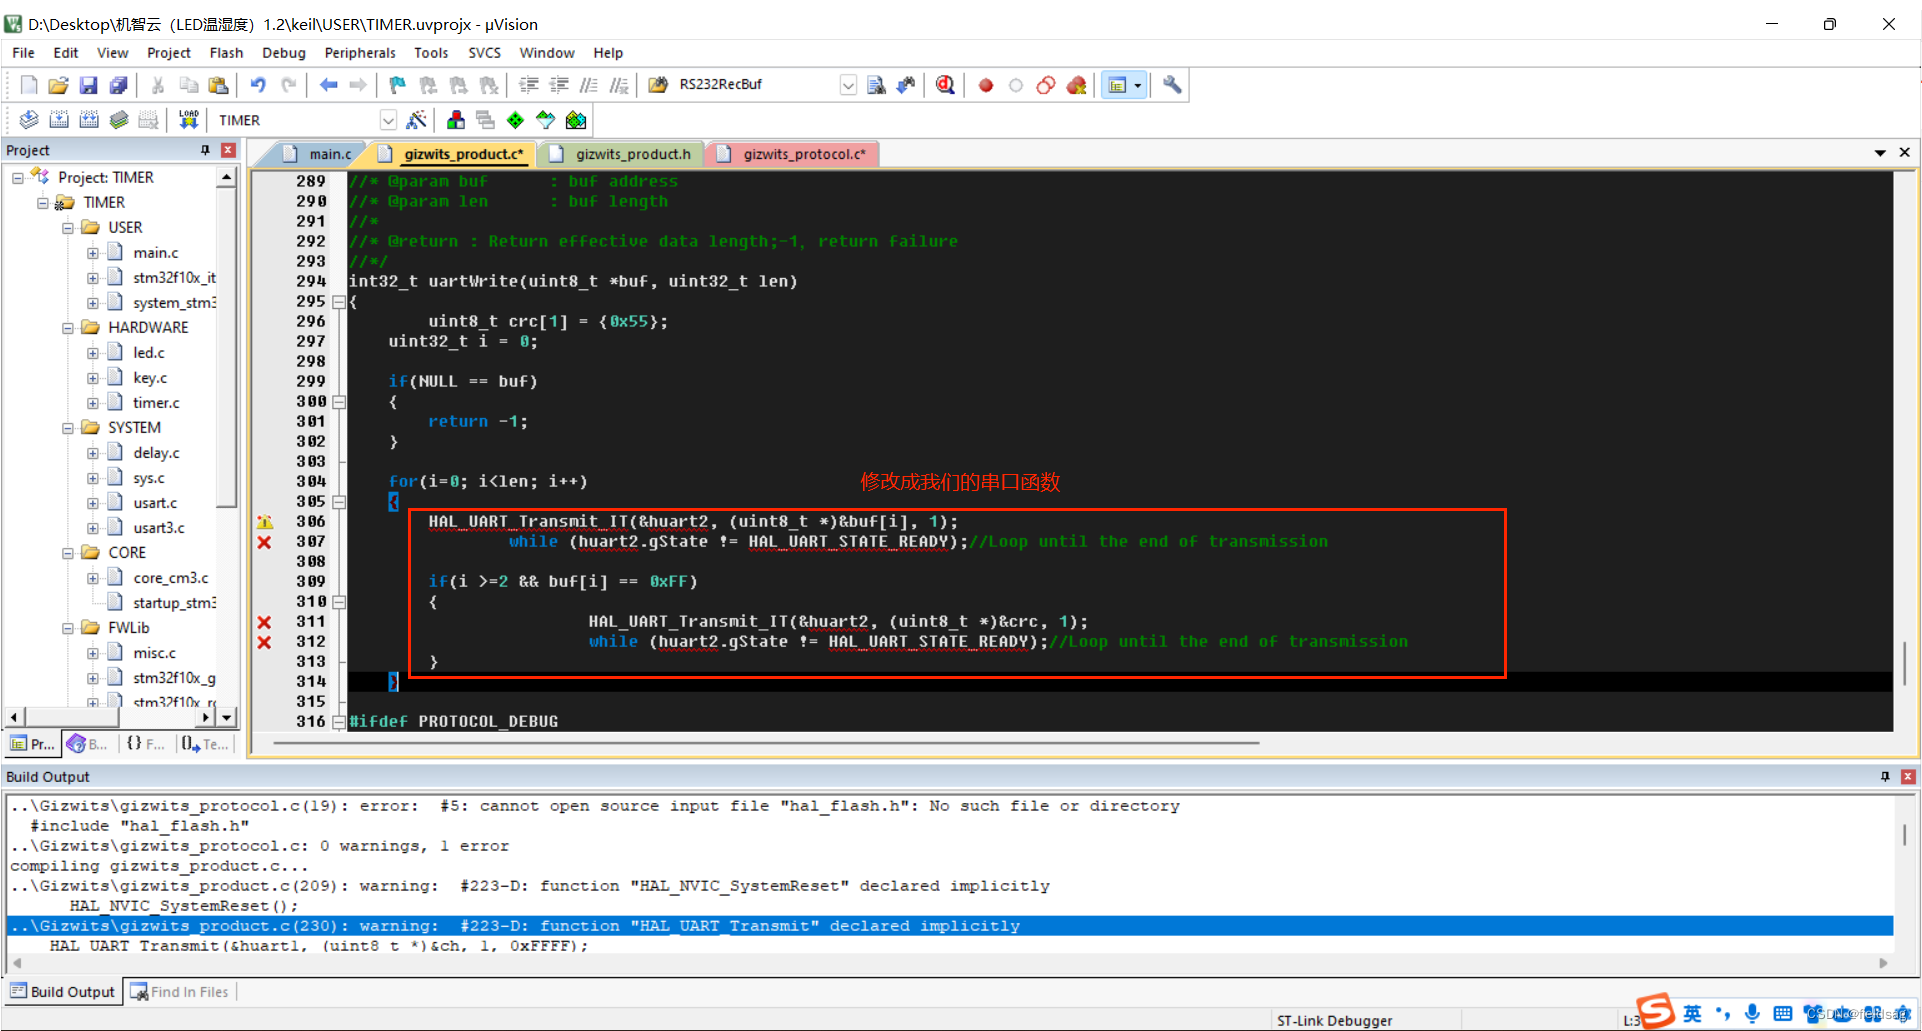
Task: Indent the selected lines
Action: [528, 85]
